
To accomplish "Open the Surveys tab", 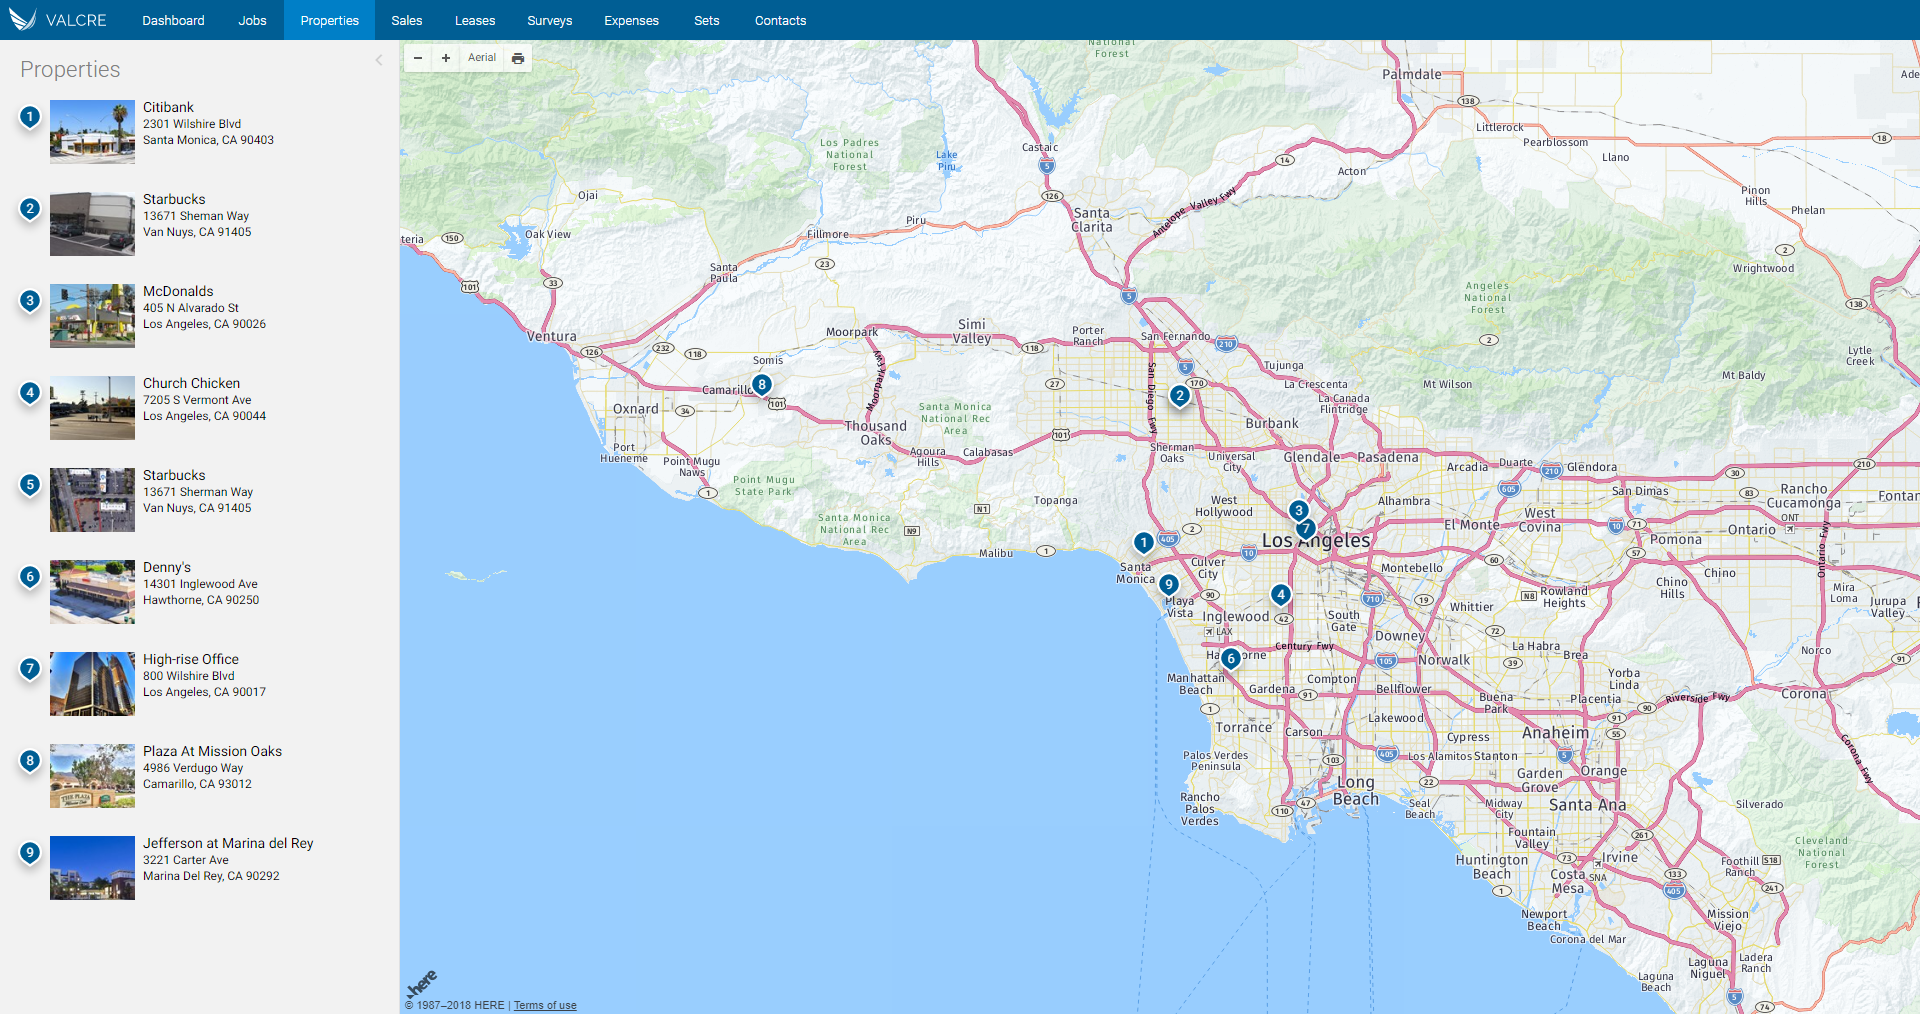I will (x=550, y=20).
